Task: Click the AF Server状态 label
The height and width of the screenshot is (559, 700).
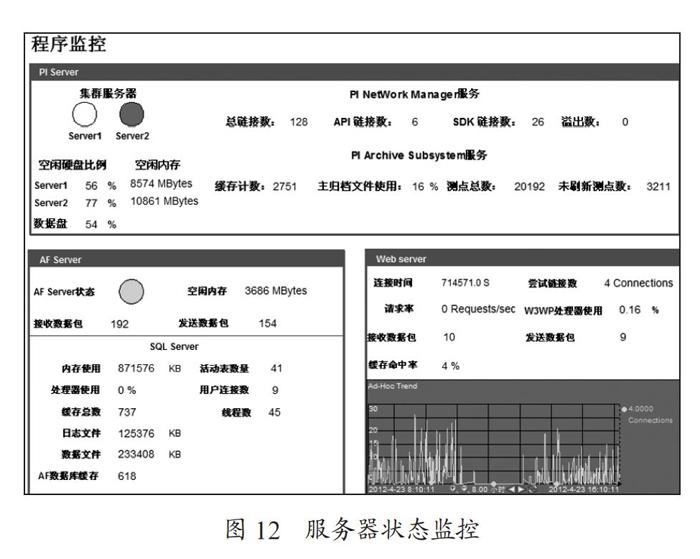Action: 64,292
